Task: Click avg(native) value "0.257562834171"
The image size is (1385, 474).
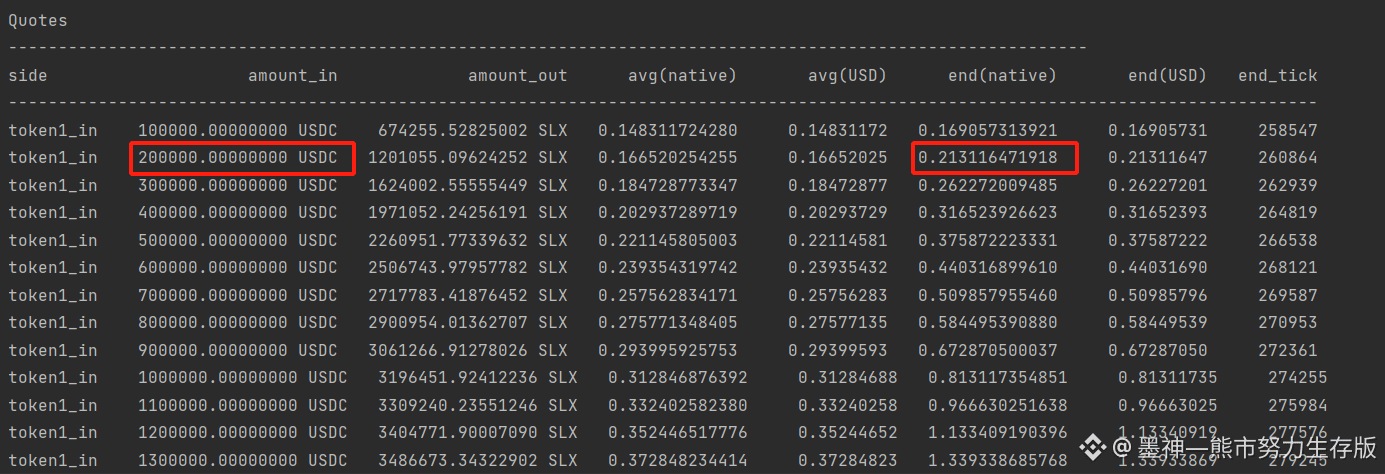Action: (668, 295)
